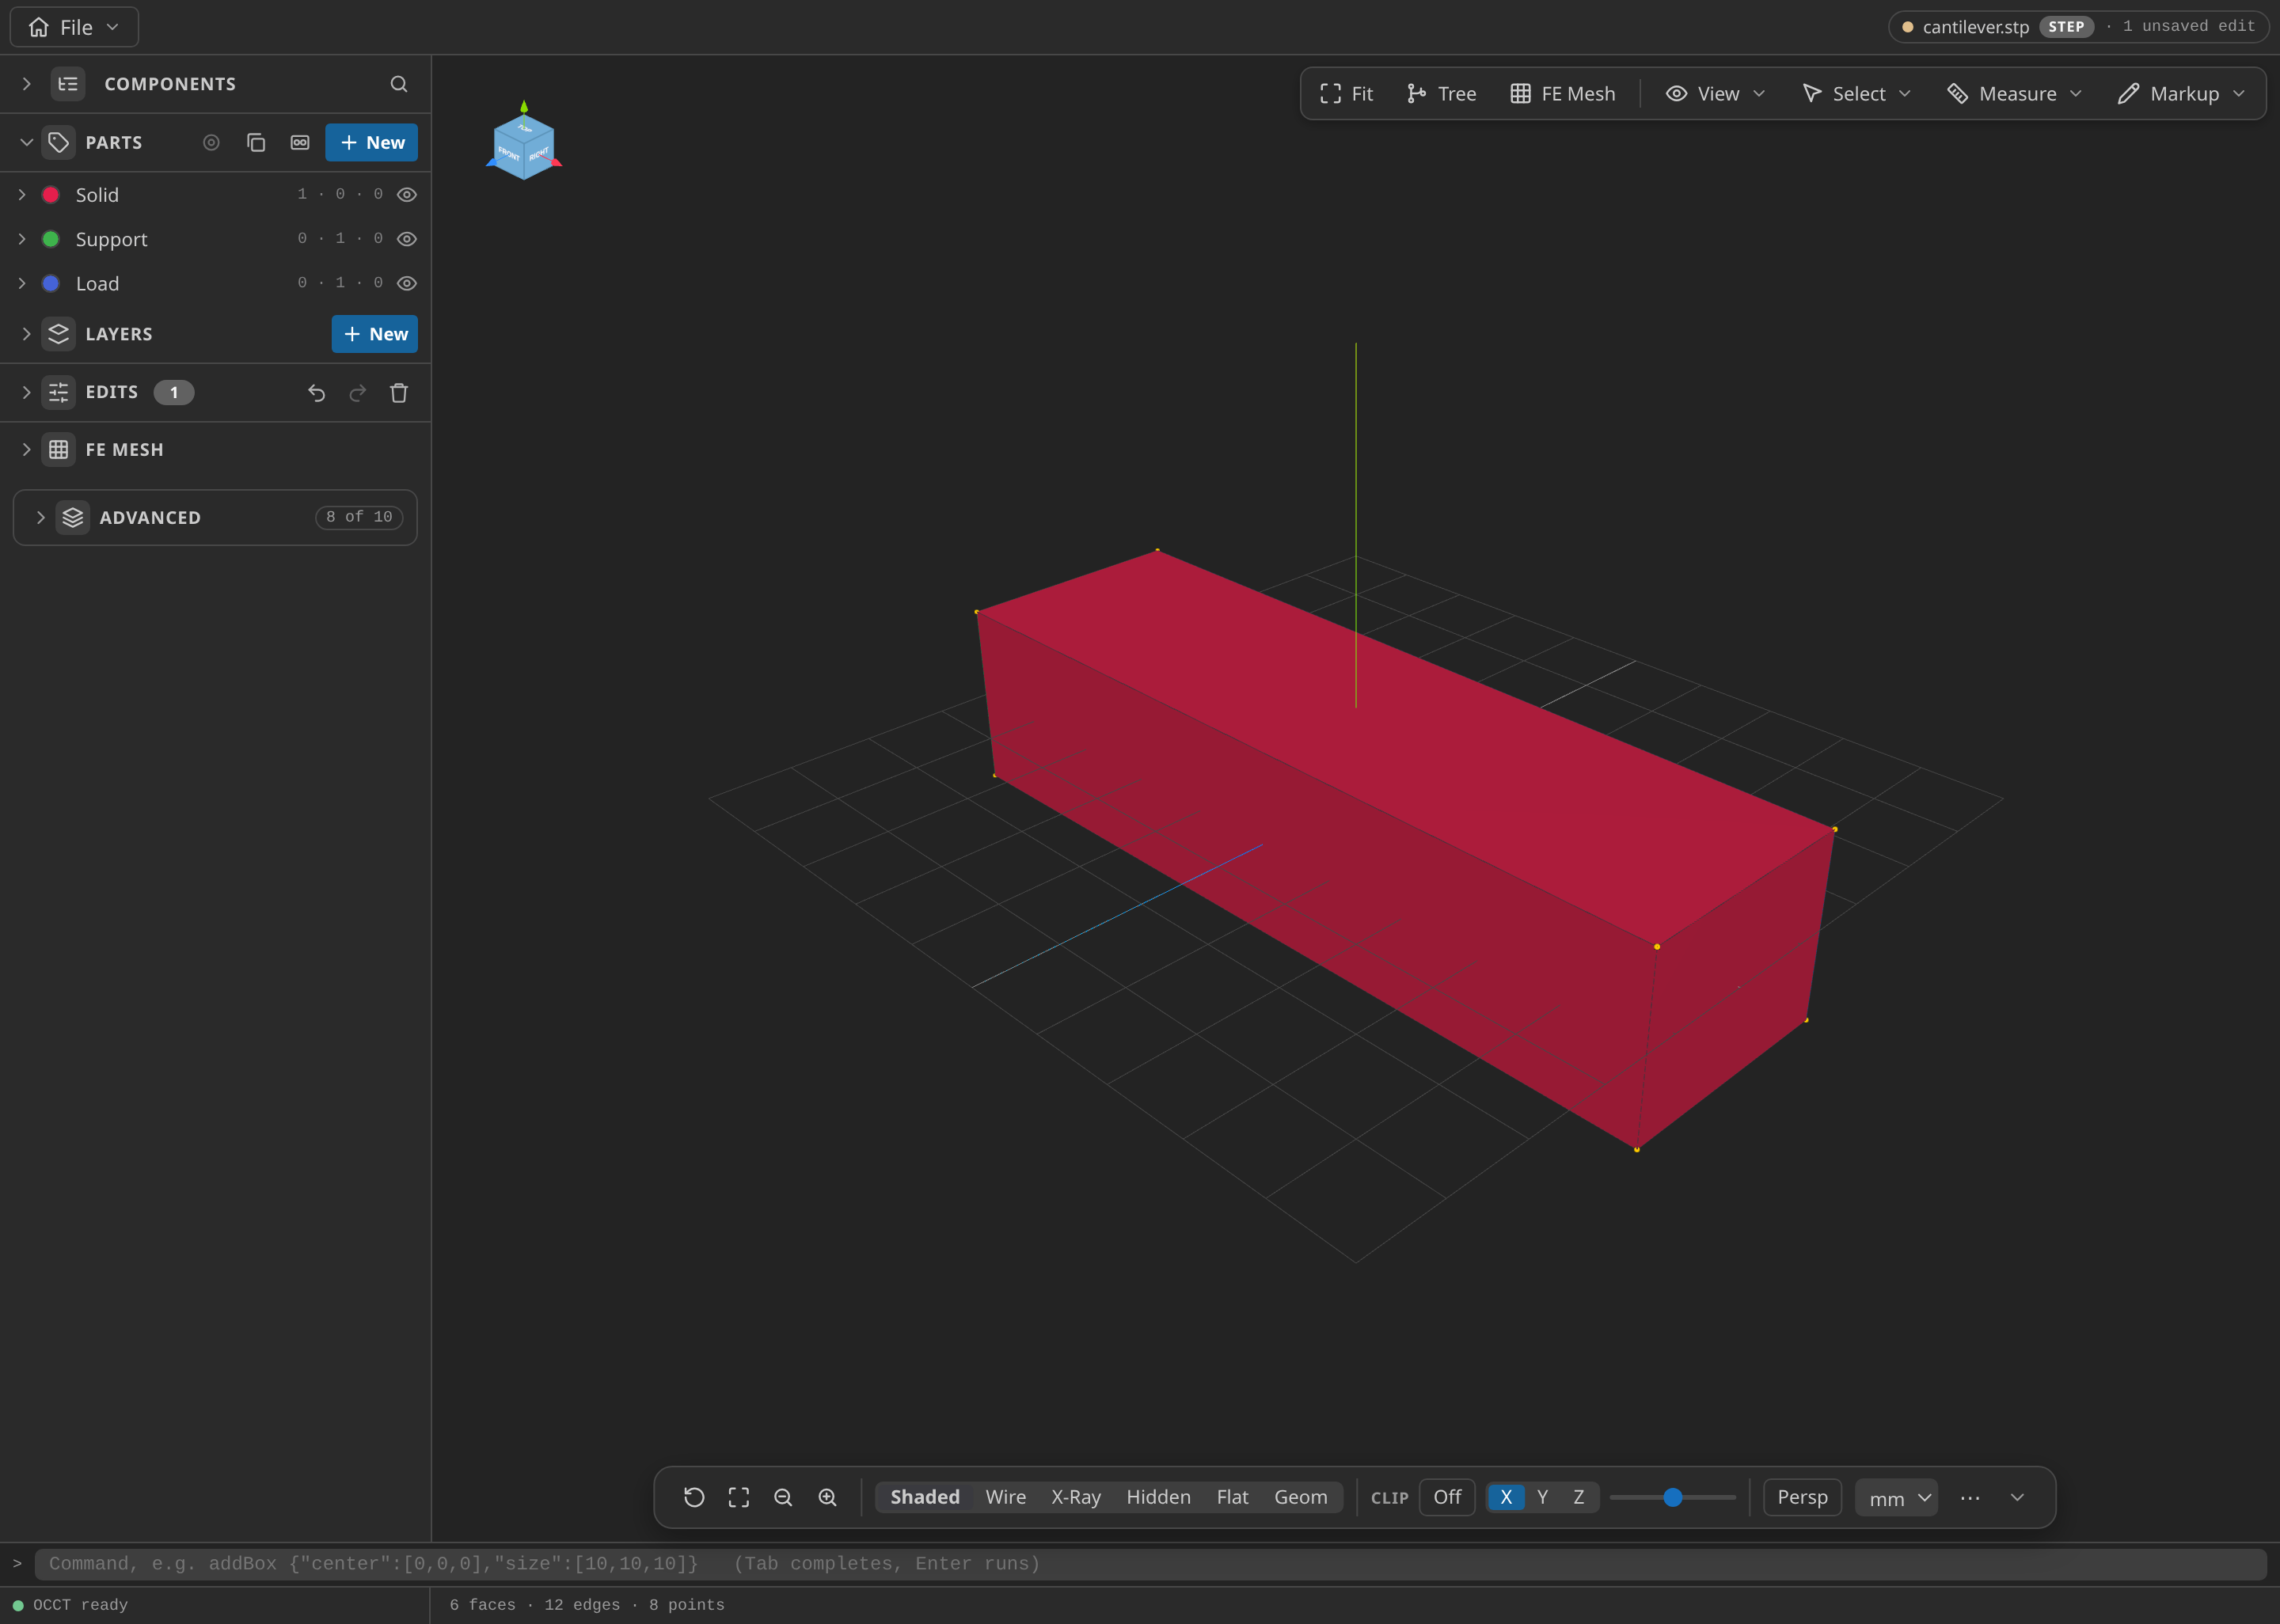Image resolution: width=2280 pixels, height=1624 pixels.
Task: Click the Fit button
Action: point(1346,93)
